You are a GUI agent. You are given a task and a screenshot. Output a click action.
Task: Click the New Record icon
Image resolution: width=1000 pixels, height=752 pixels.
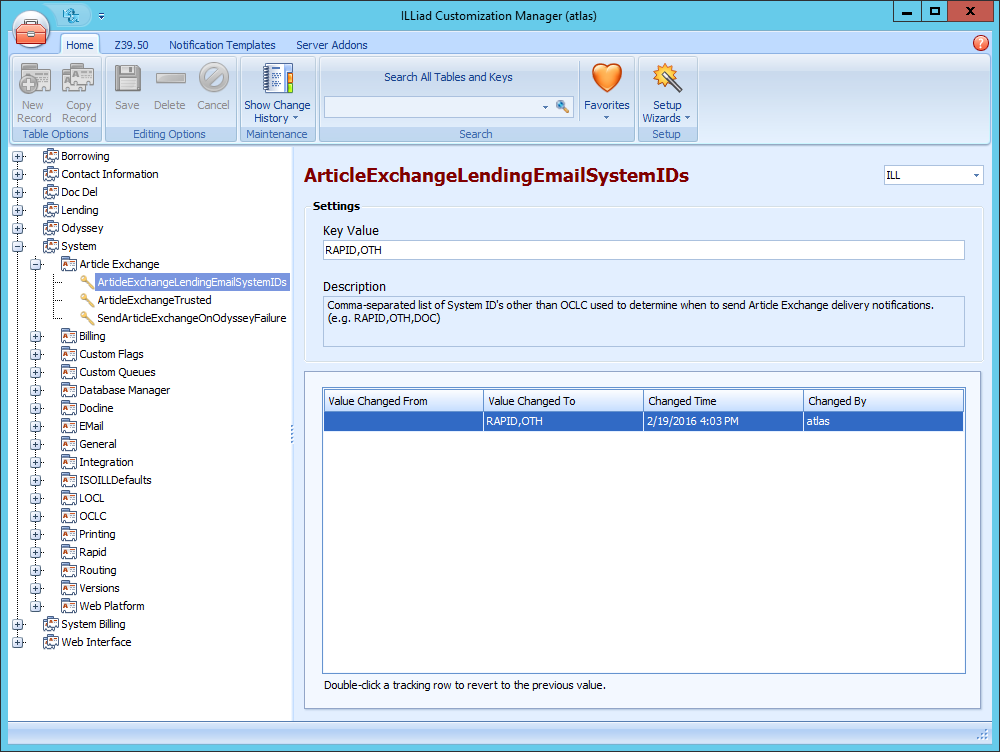34,80
